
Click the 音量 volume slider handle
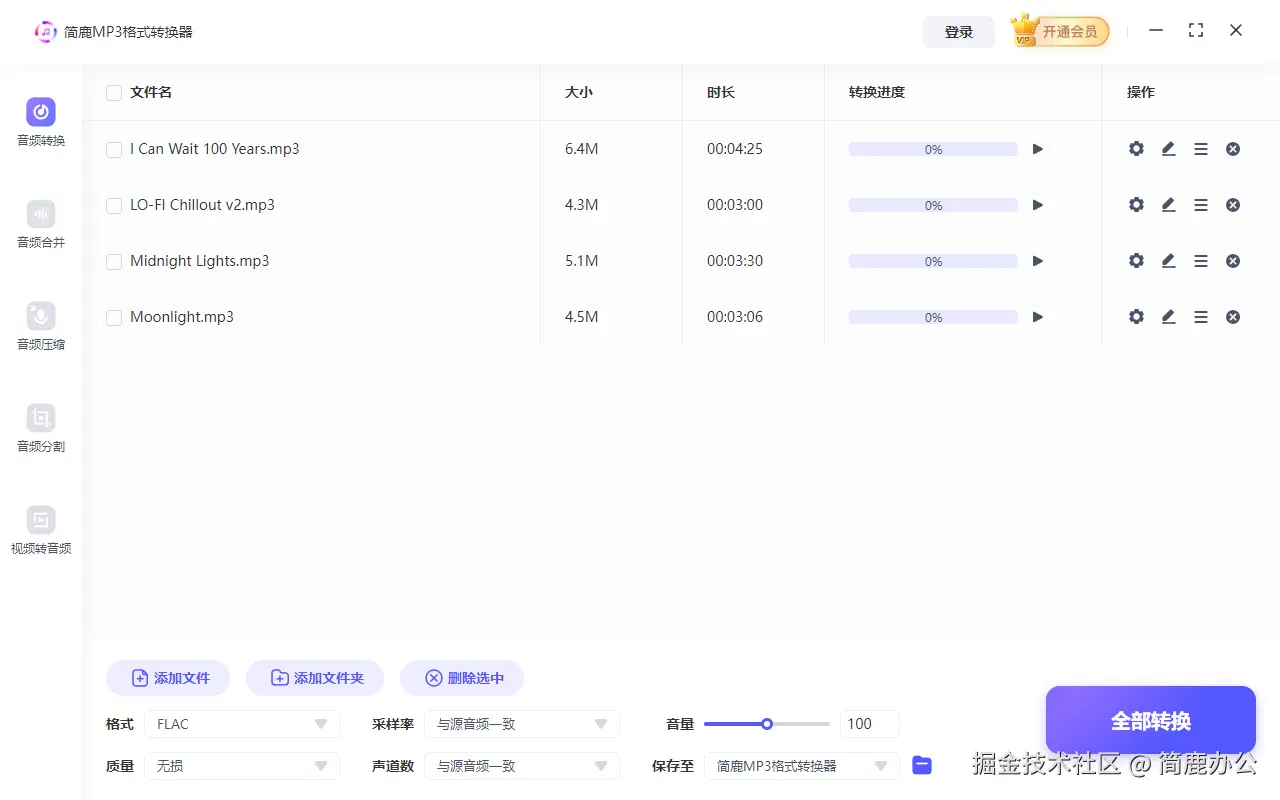pyautogui.click(x=767, y=724)
